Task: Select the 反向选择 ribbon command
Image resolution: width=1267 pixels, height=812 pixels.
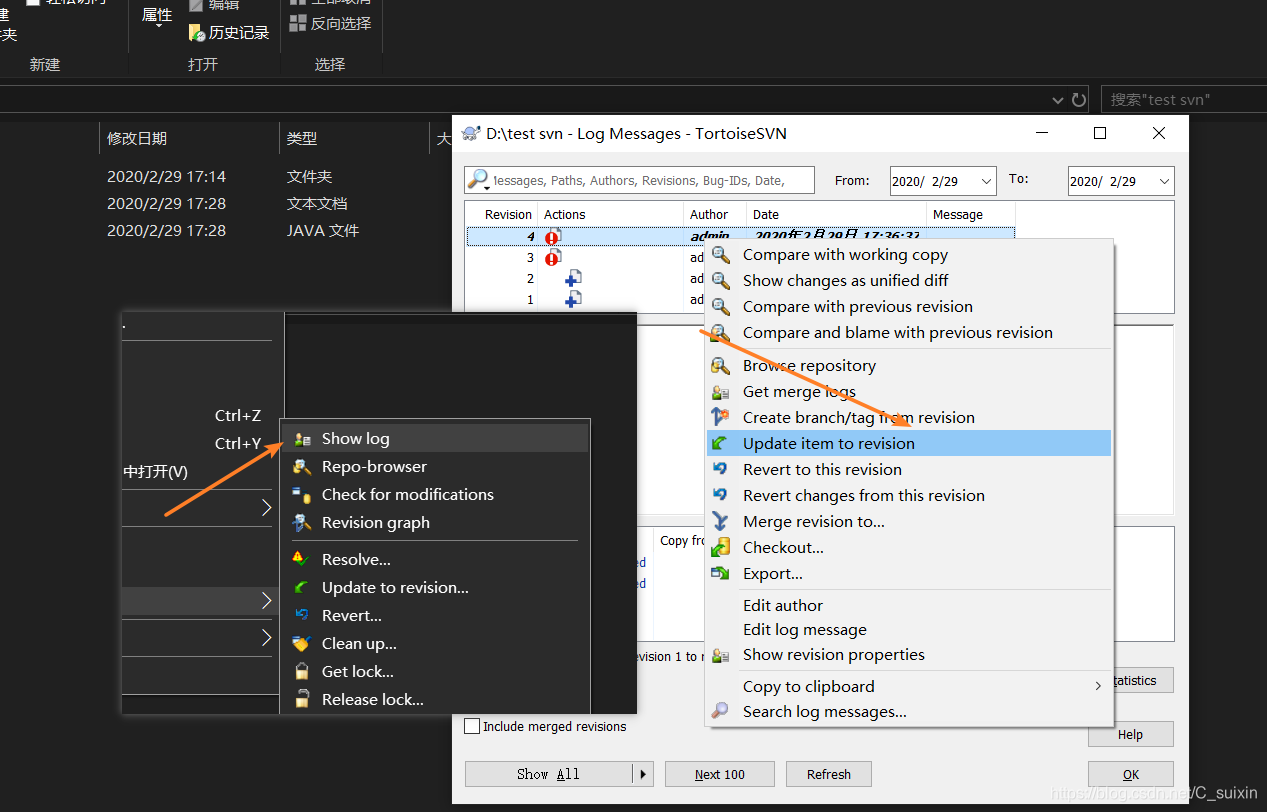Action: pos(330,23)
